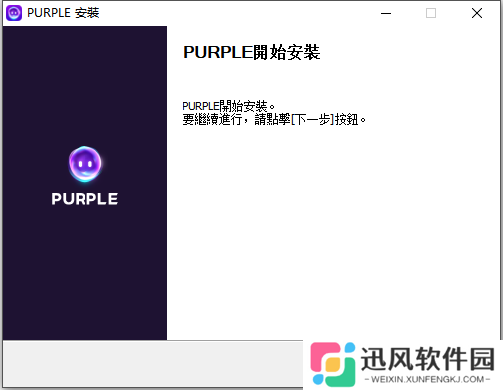Image resolution: width=503 pixels, height=390 pixels.
Task: Click the bracketed [下一步] text
Action: click(x=312, y=119)
